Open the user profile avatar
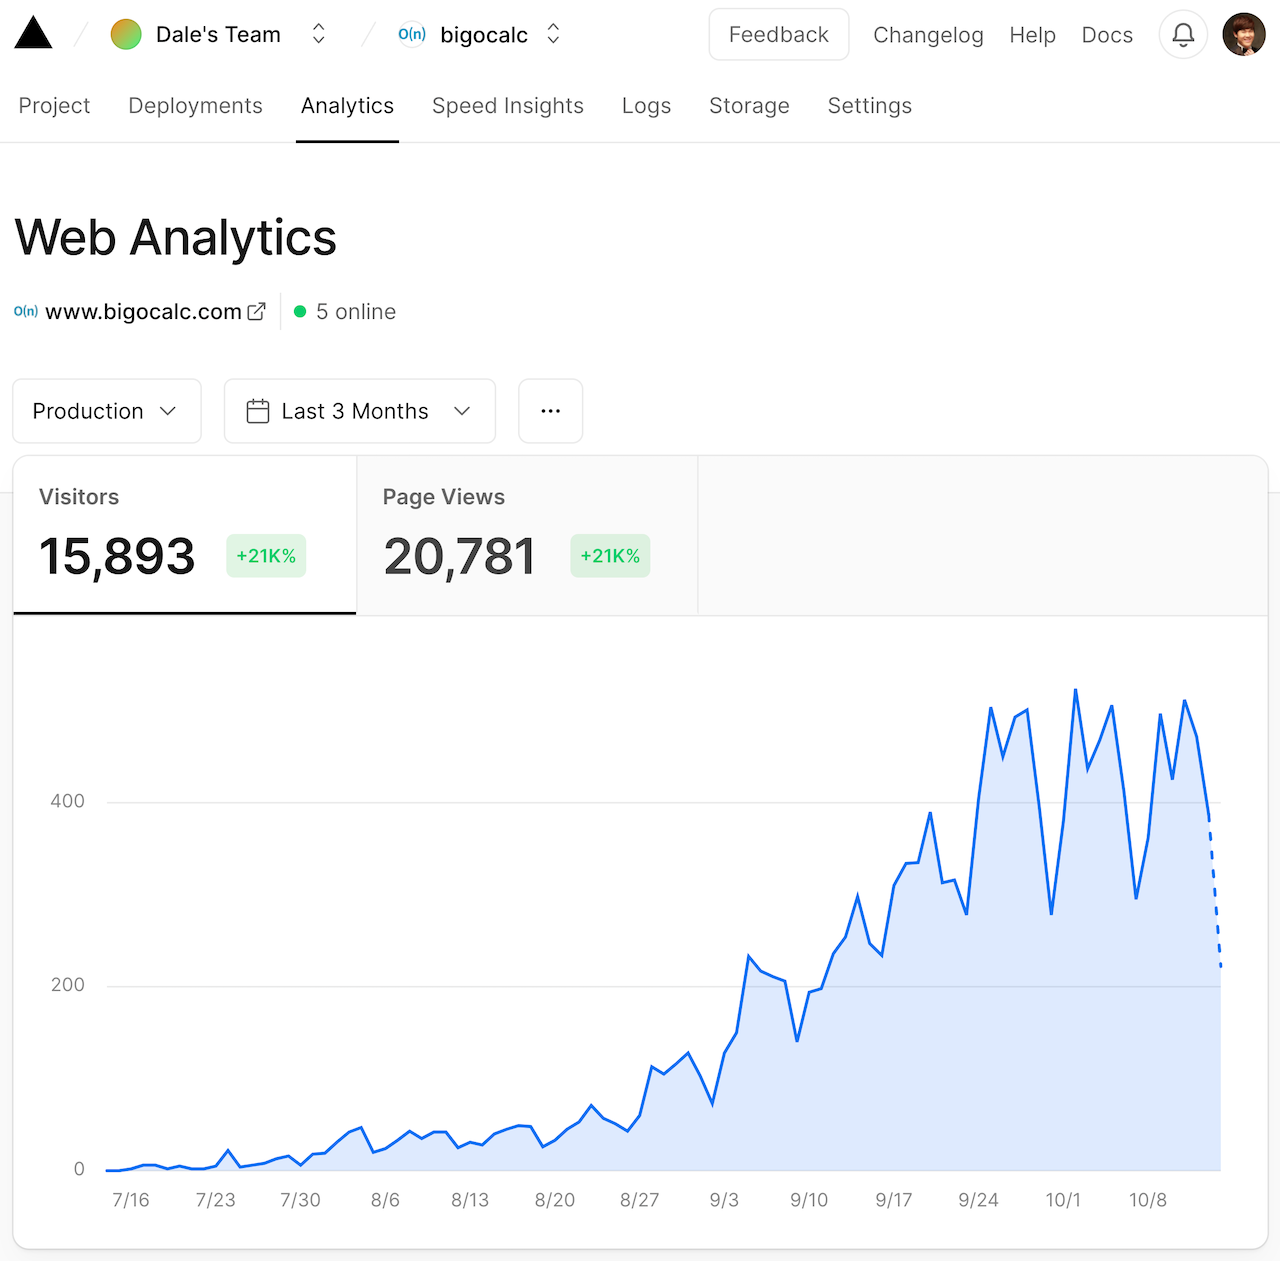 click(1243, 35)
